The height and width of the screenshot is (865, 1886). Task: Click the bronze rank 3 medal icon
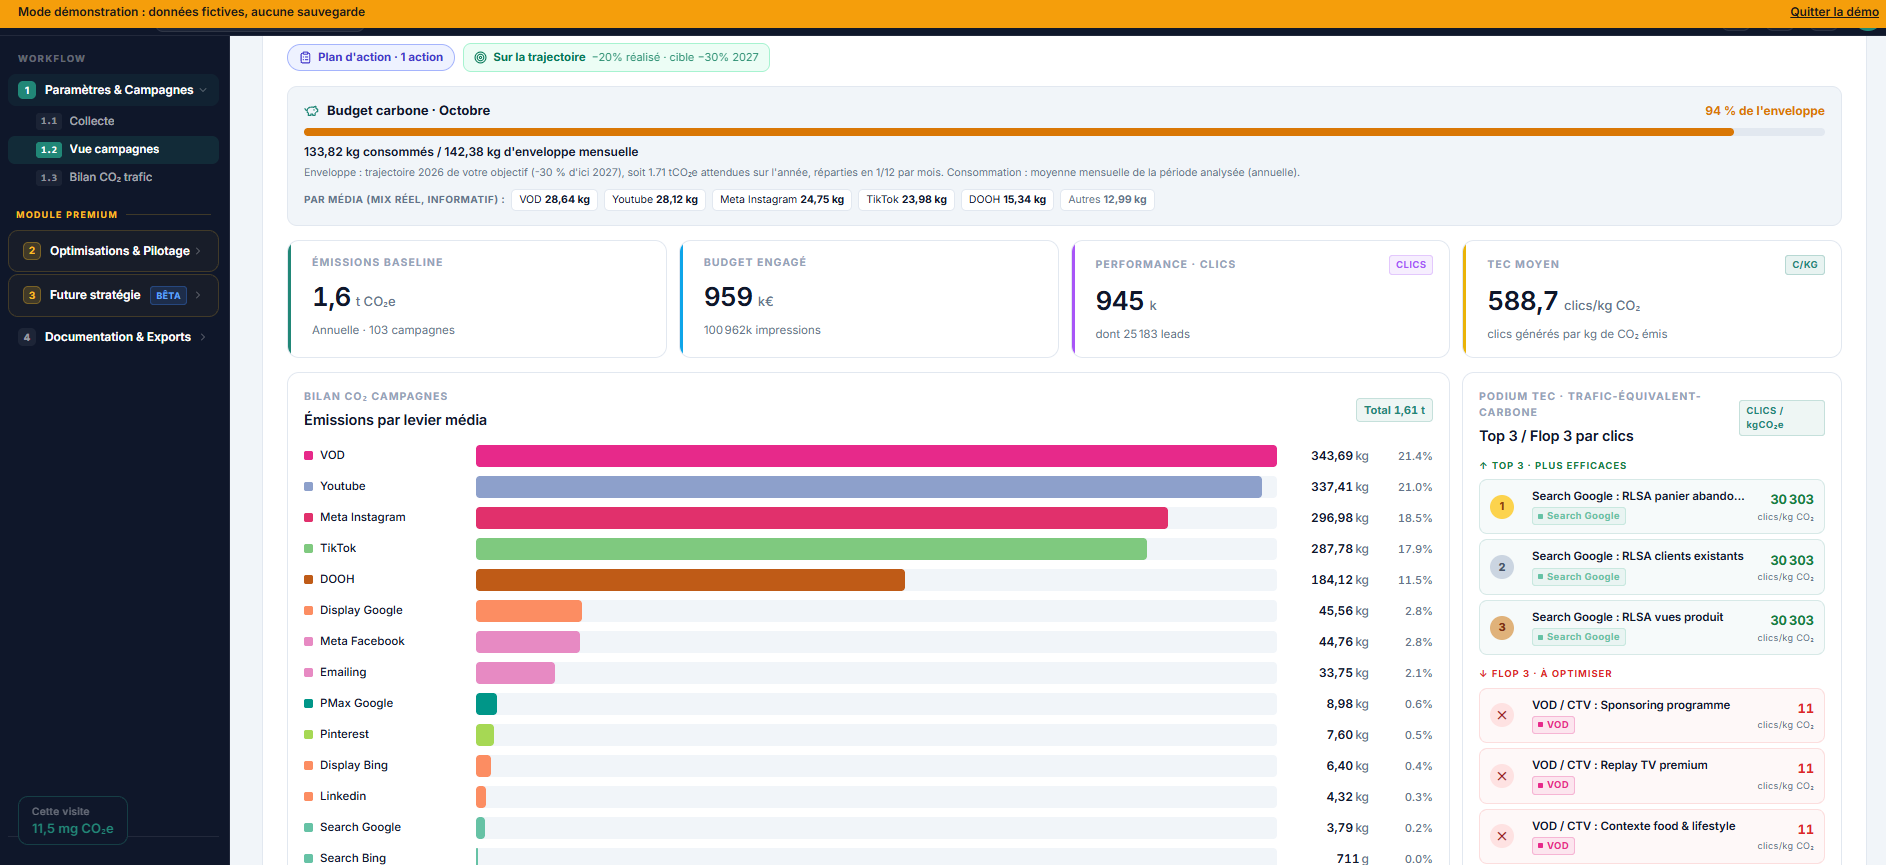click(1502, 628)
